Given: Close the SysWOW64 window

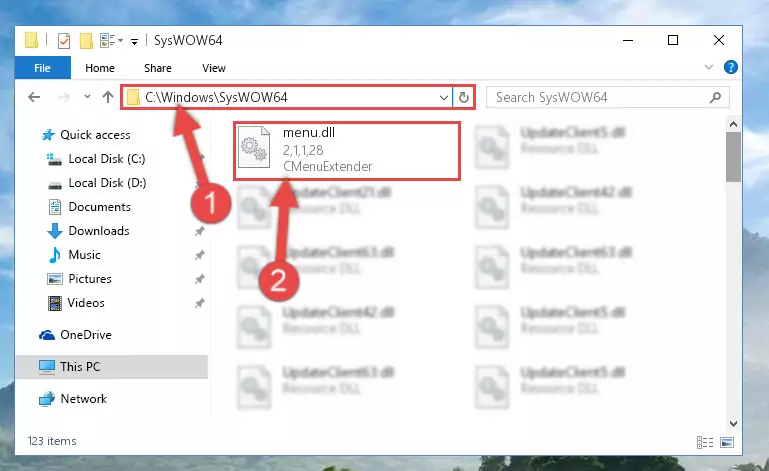Looking at the screenshot, I should (718, 40).
